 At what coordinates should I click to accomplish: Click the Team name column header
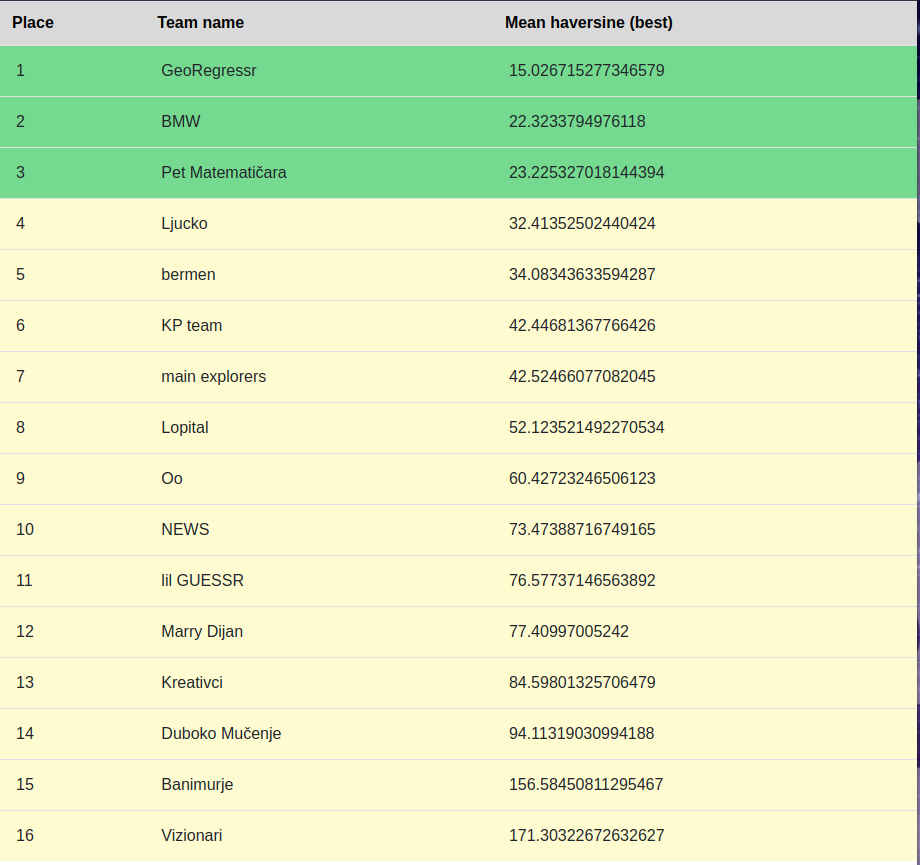pos(200,23)
